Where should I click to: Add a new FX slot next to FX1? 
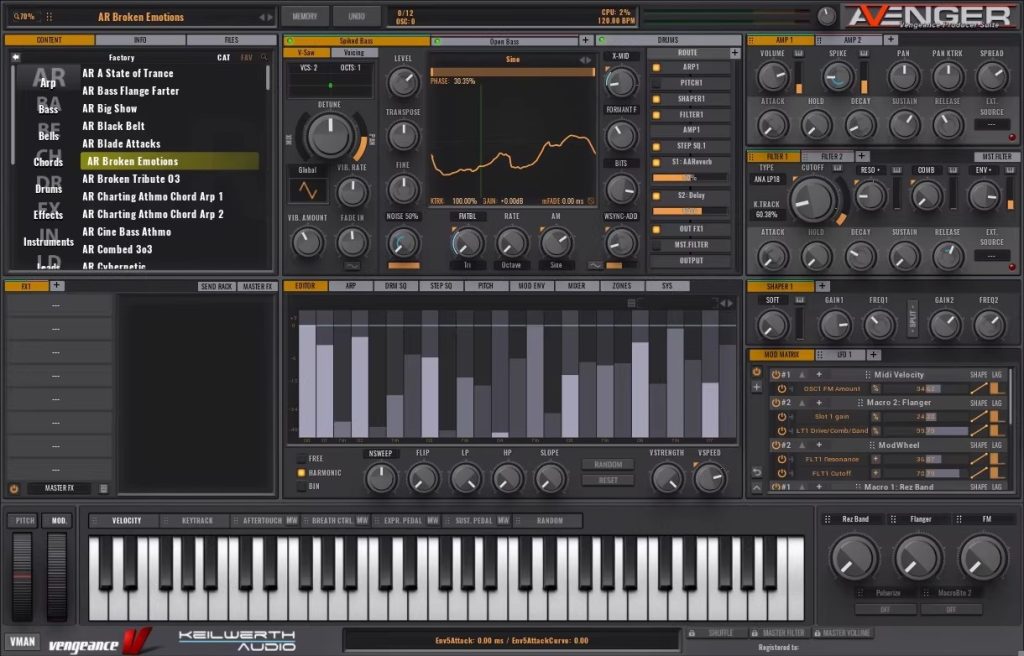tap(57, 286)
